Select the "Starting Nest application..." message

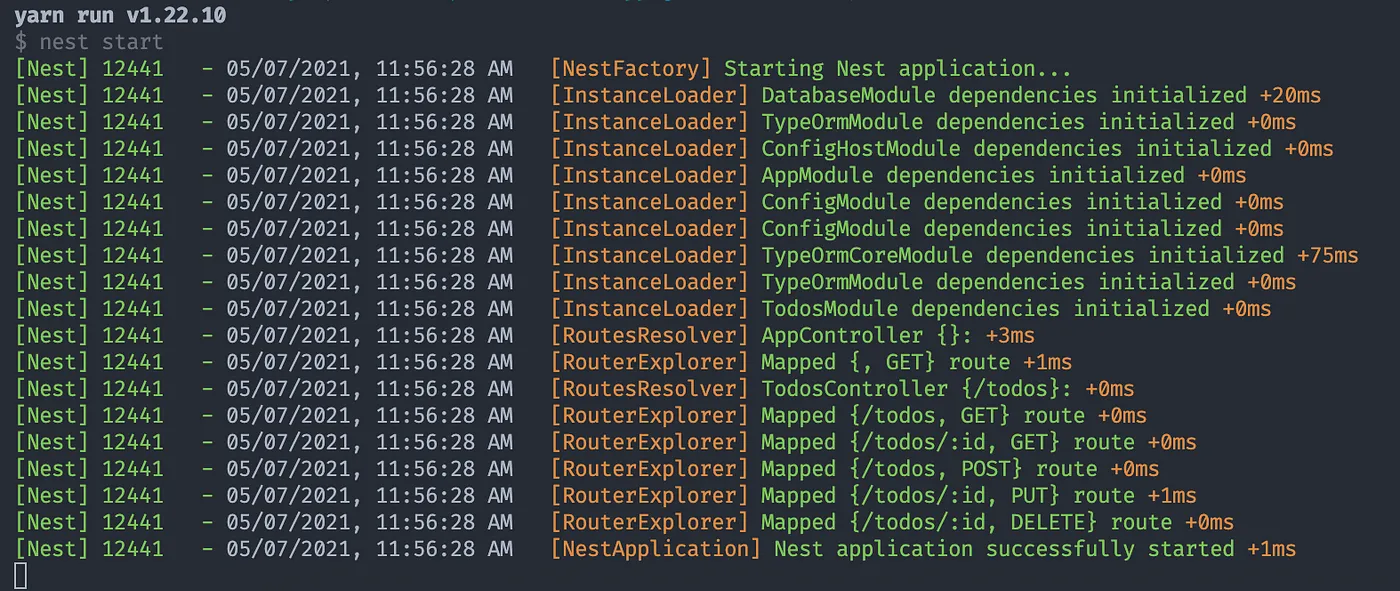[897, 69]
